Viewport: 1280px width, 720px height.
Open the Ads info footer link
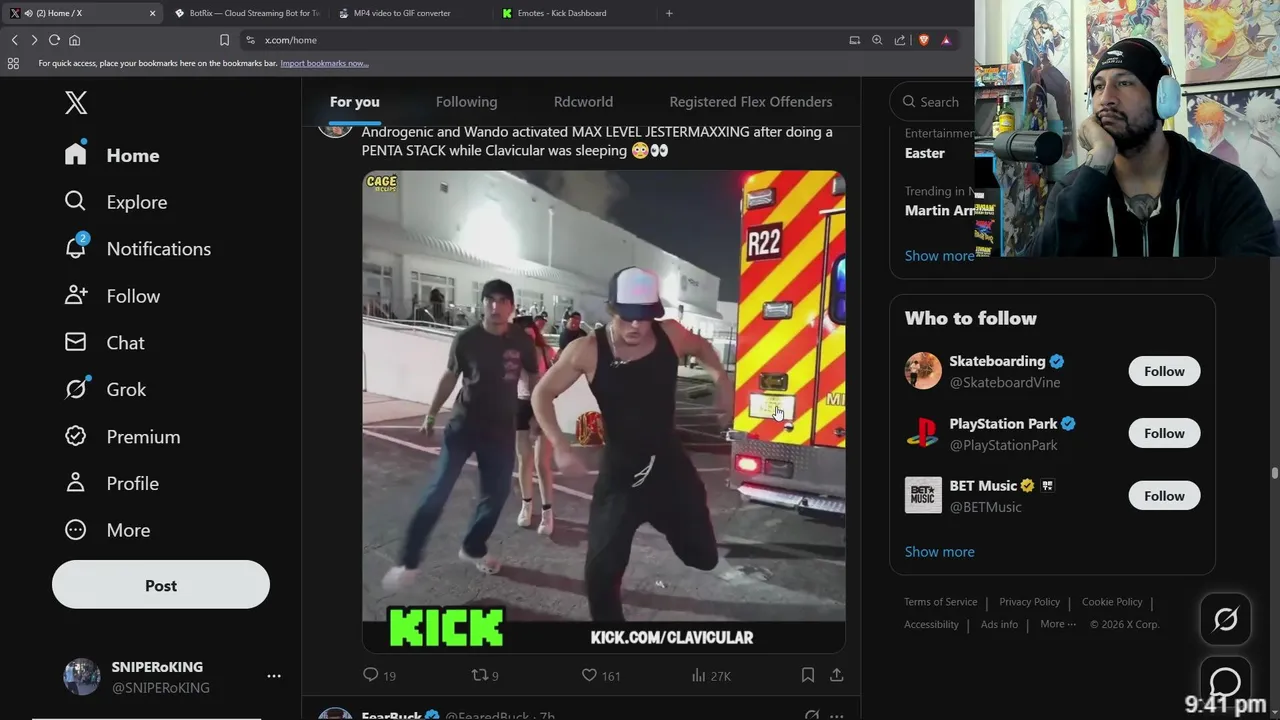pyautogui.click(x=999, y=624)
